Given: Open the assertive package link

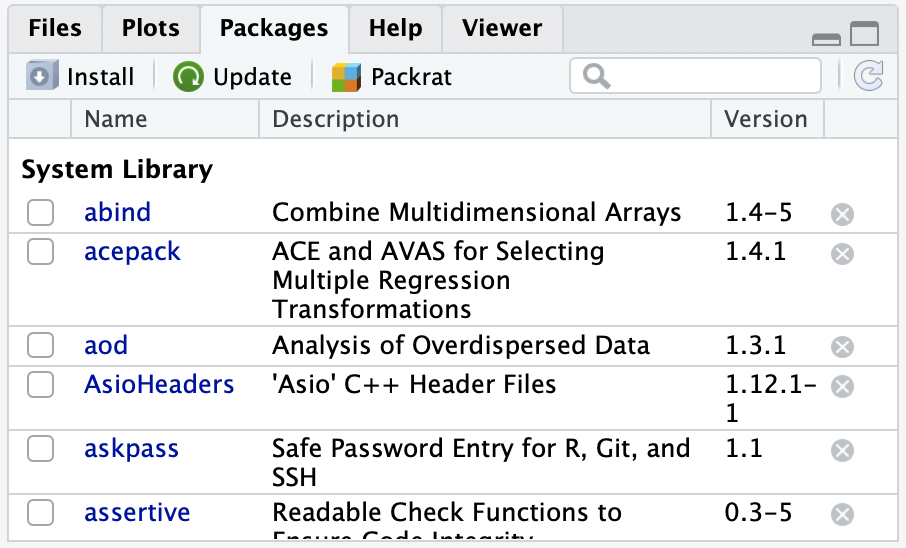Looking at the screenshot, I should coord(137,514).
